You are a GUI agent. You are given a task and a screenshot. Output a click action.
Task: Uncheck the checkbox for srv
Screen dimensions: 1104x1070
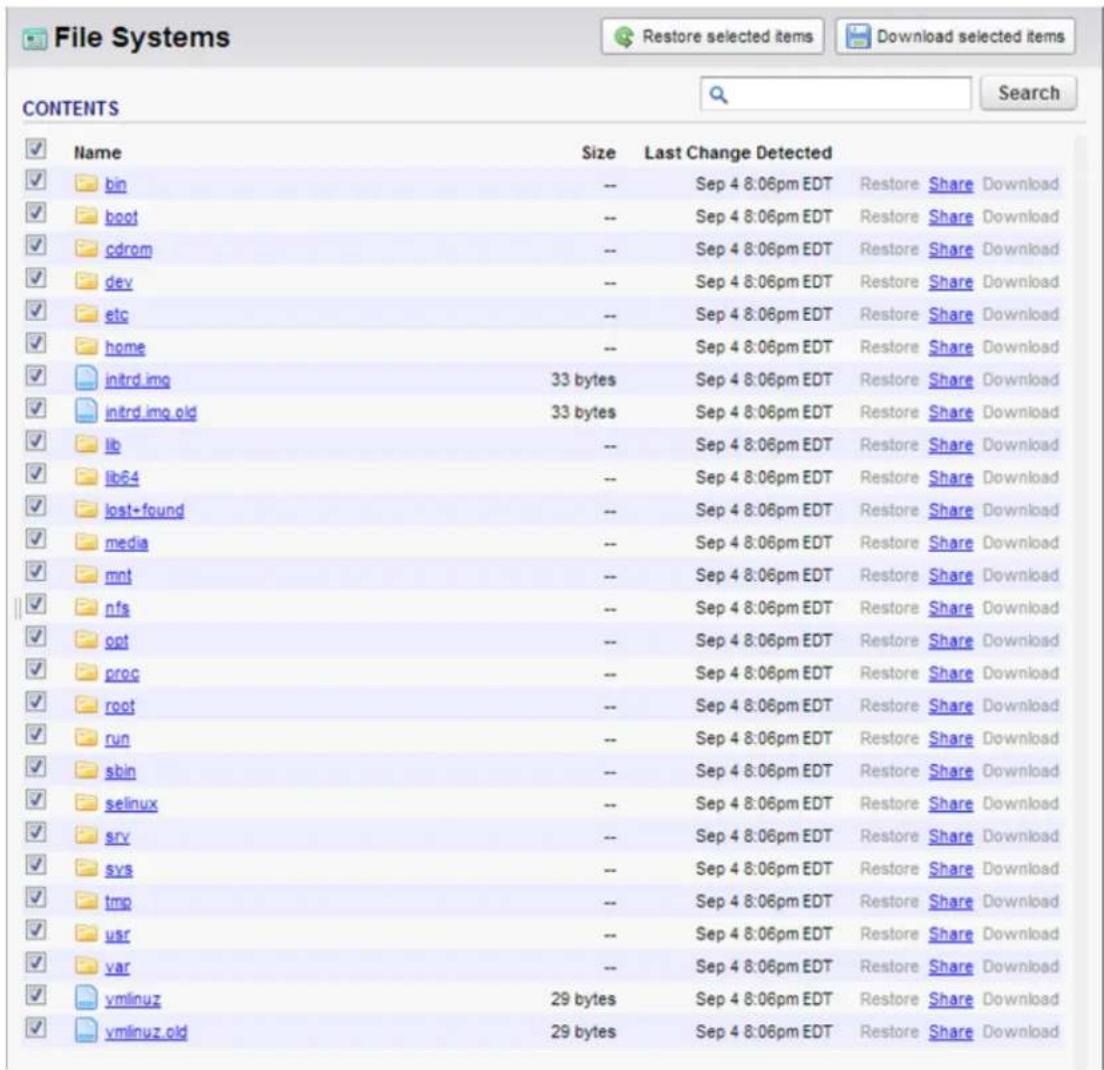36,832
